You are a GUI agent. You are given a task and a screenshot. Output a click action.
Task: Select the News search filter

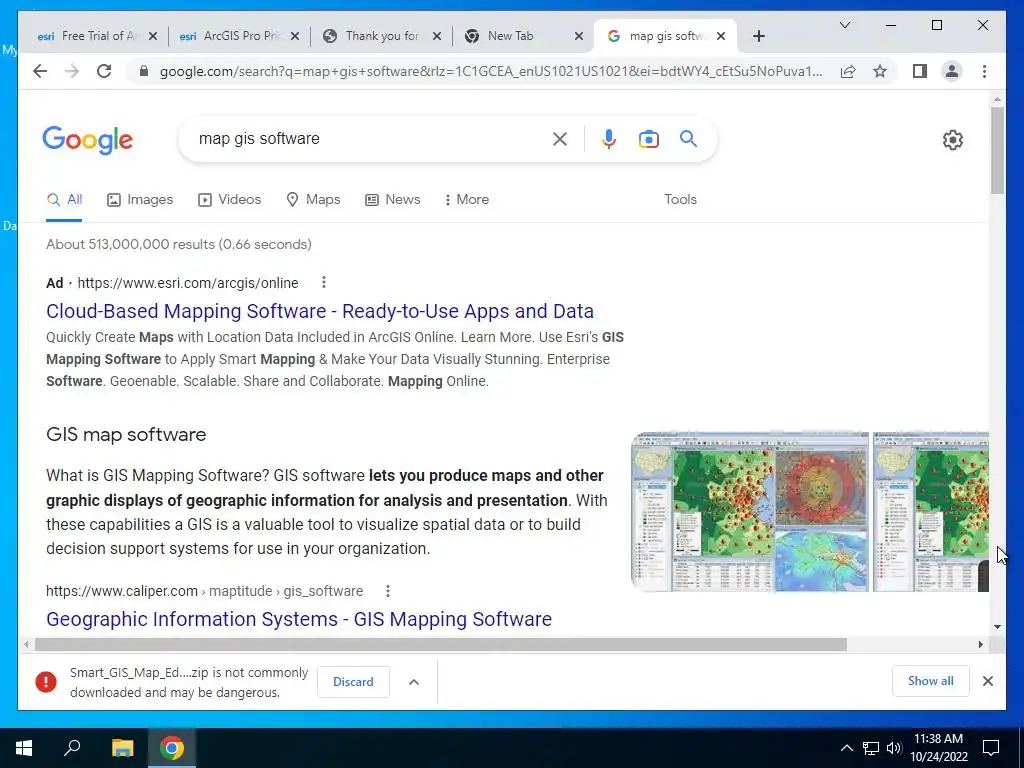[x=392, y=199]
